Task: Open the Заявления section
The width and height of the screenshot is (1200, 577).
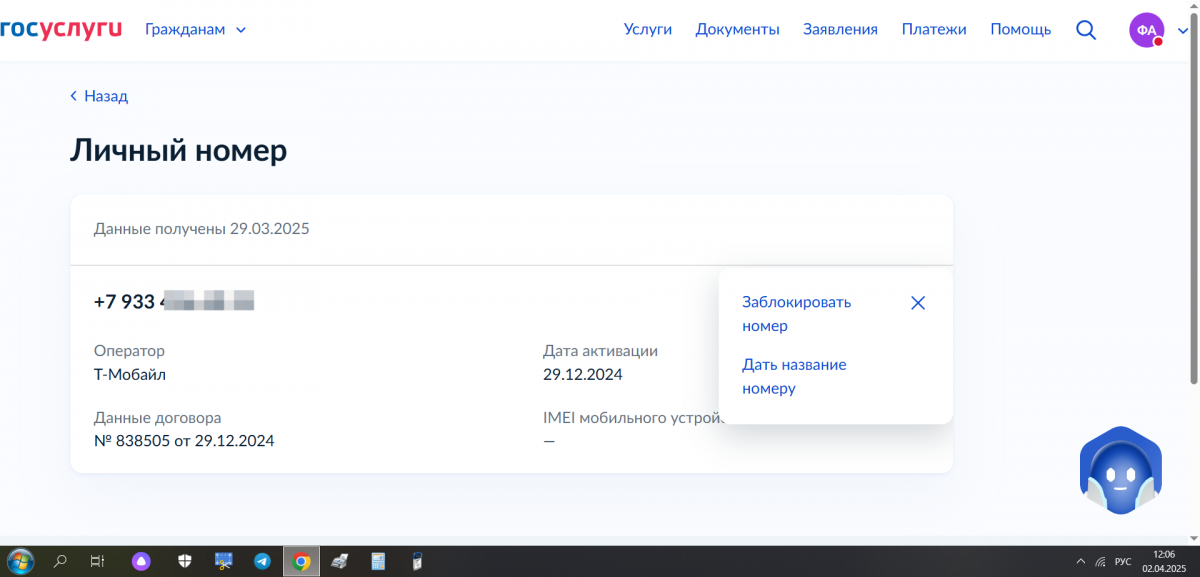Action: 840,30
